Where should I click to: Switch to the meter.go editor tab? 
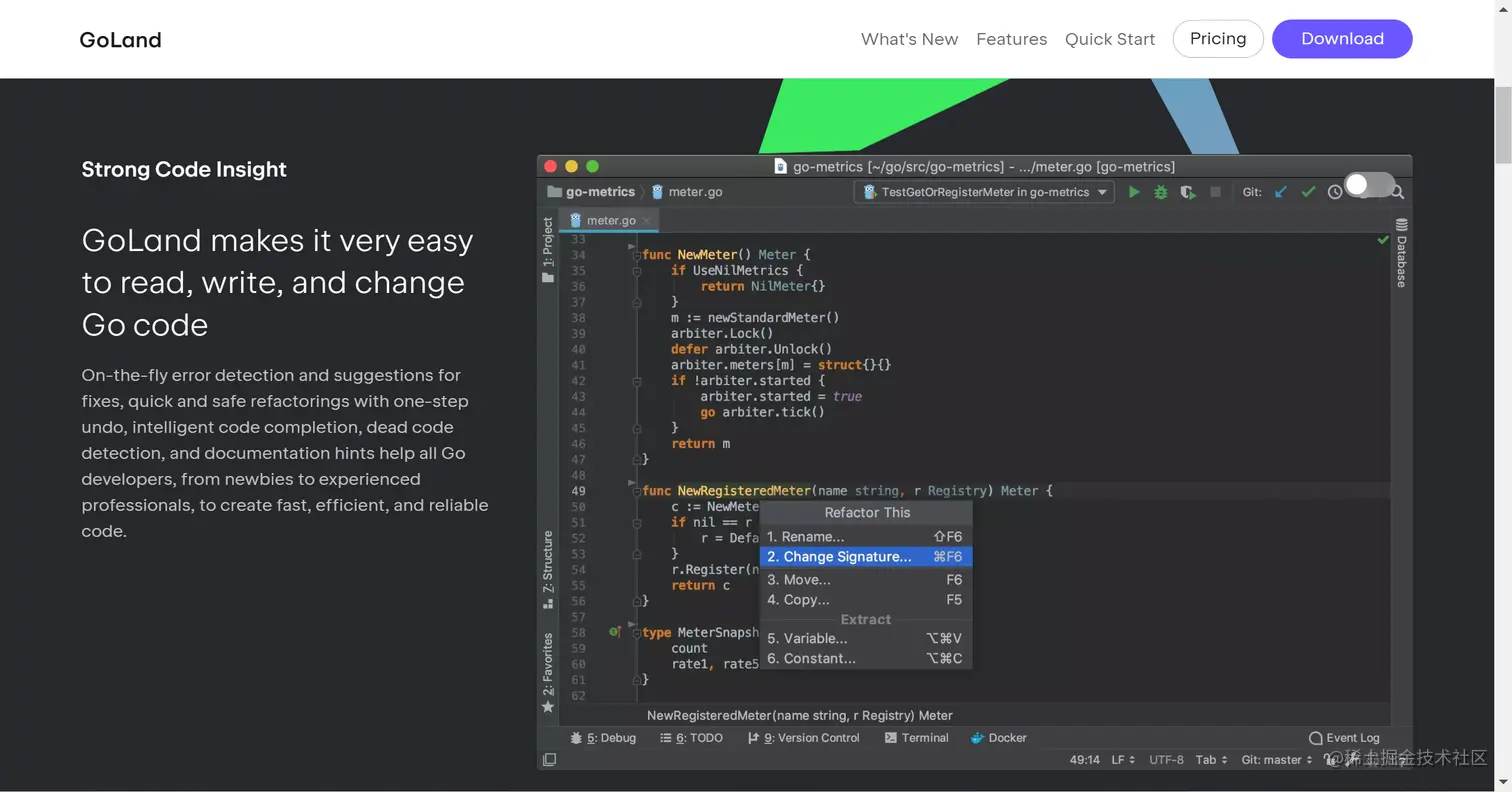(609, 220)
